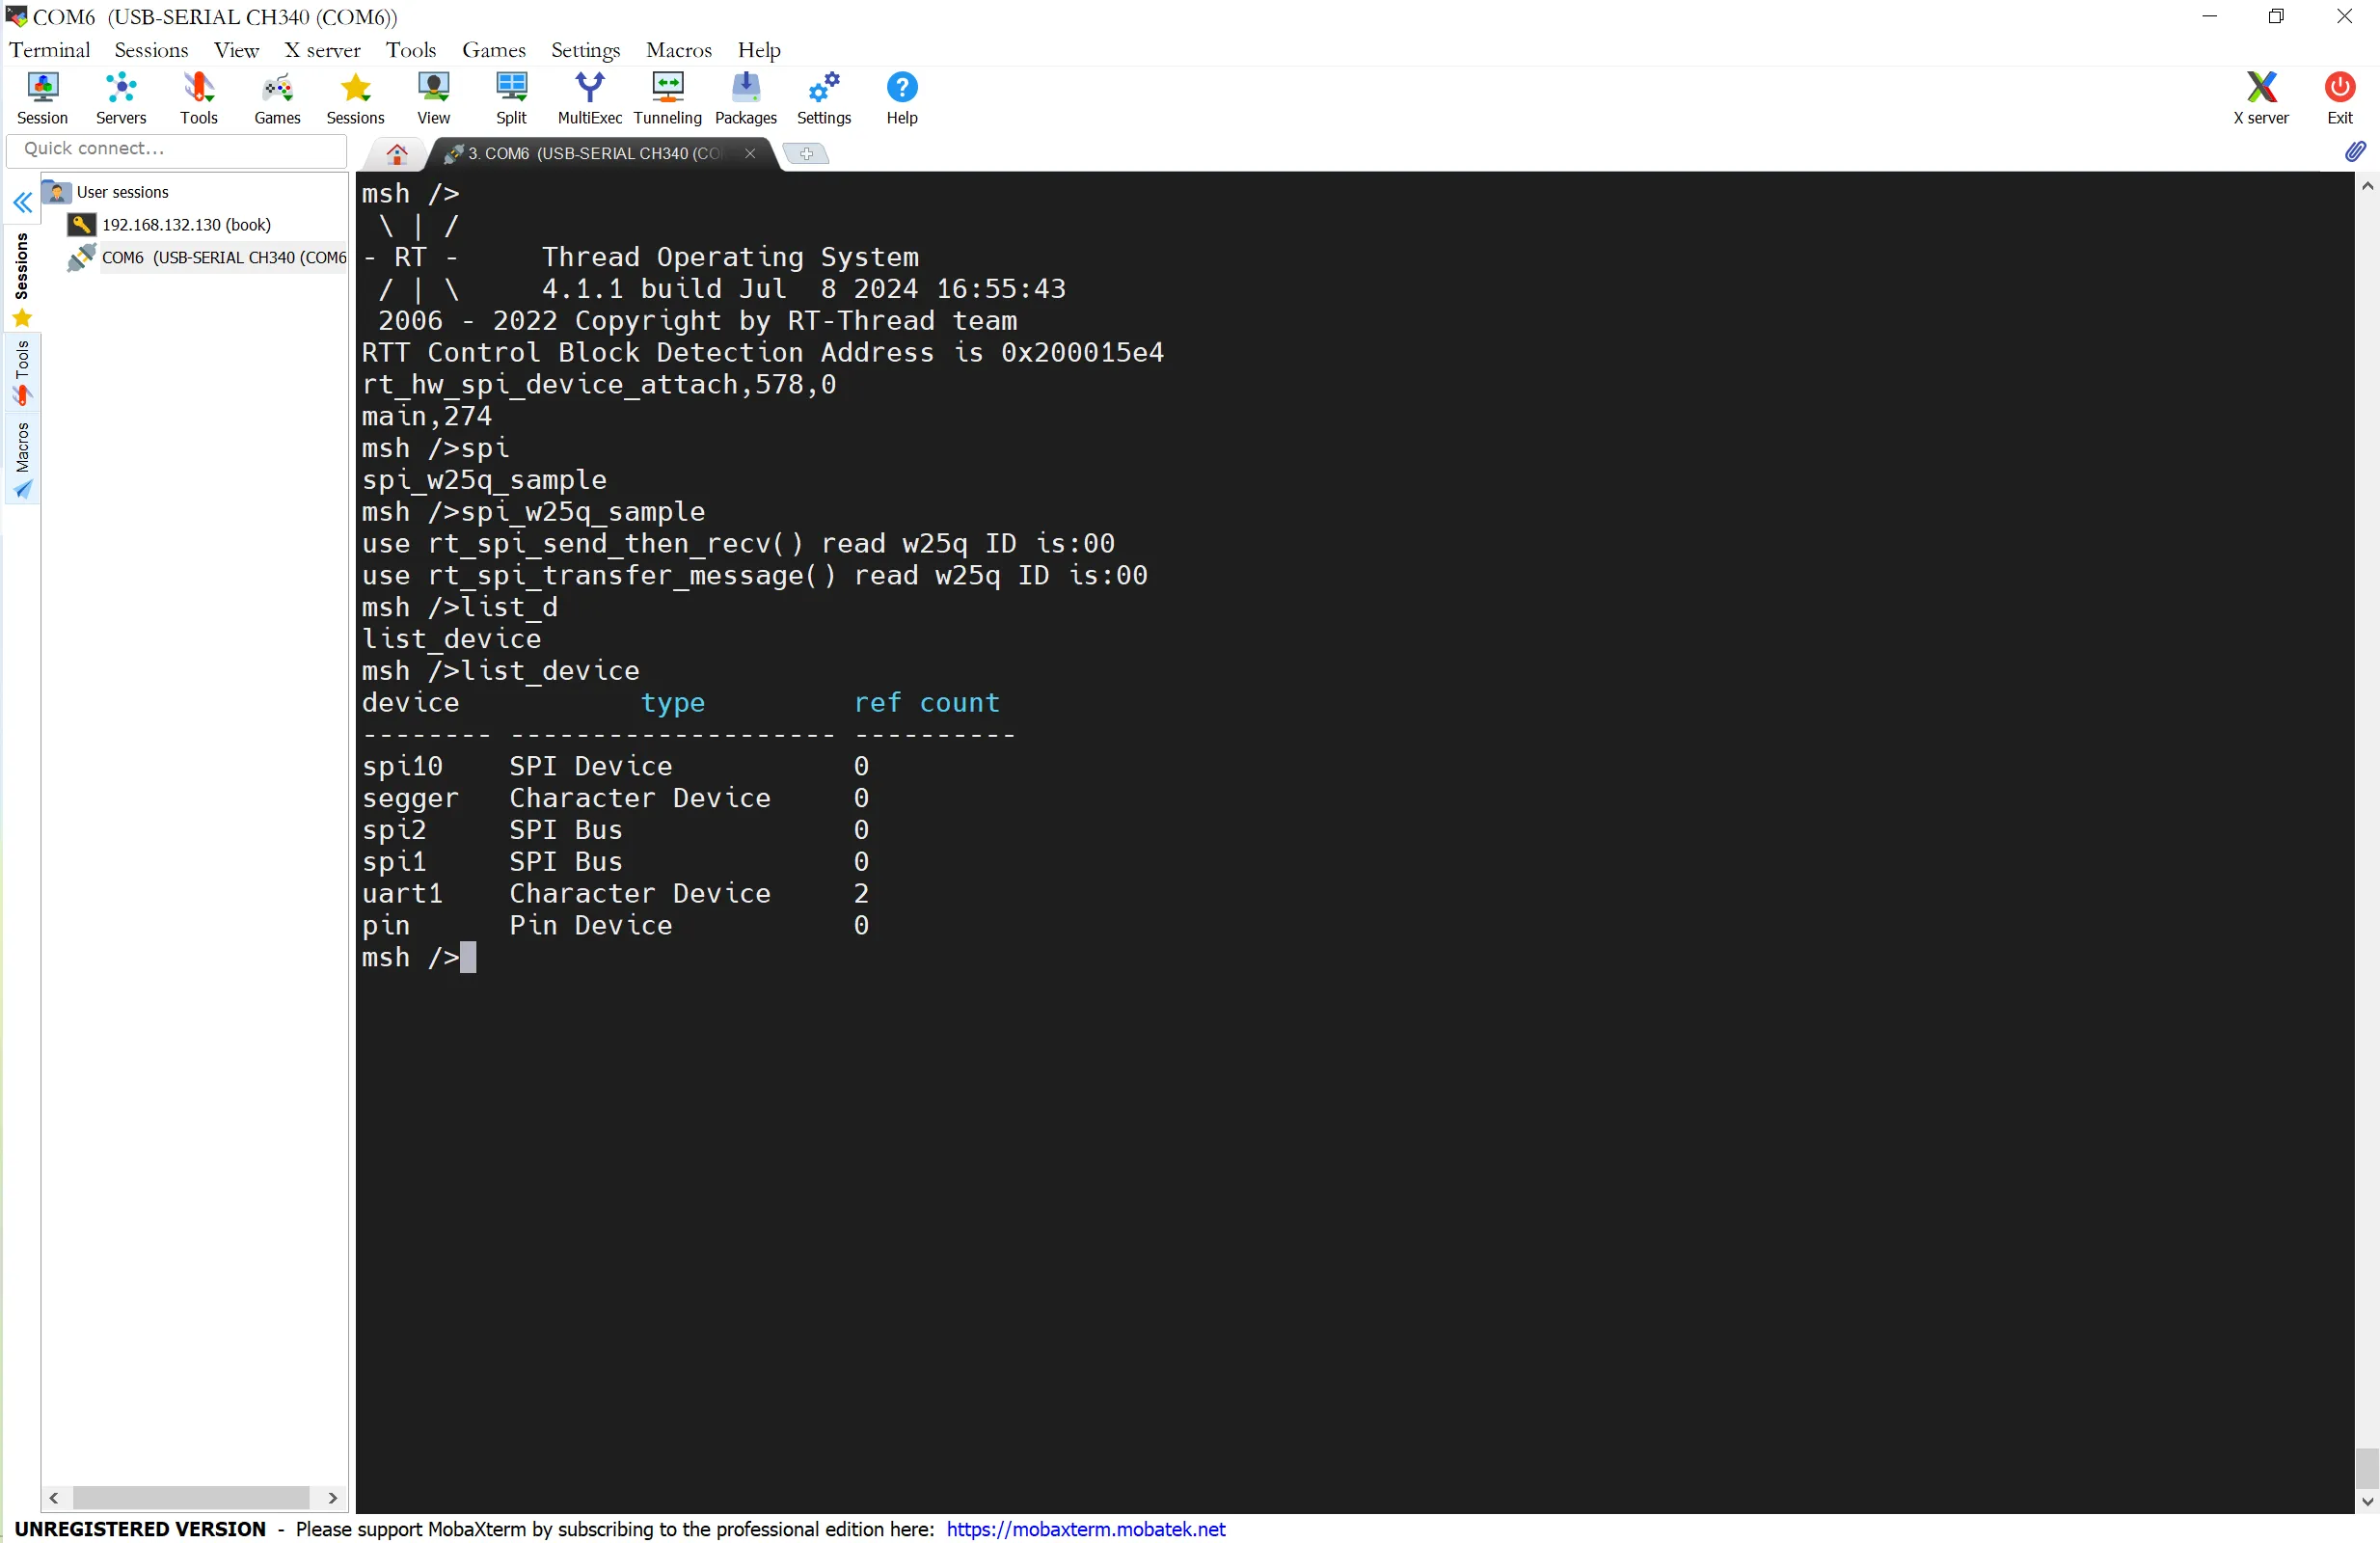
Task: Open the Settings gears toolbar icon
Action: pos(824,98)
